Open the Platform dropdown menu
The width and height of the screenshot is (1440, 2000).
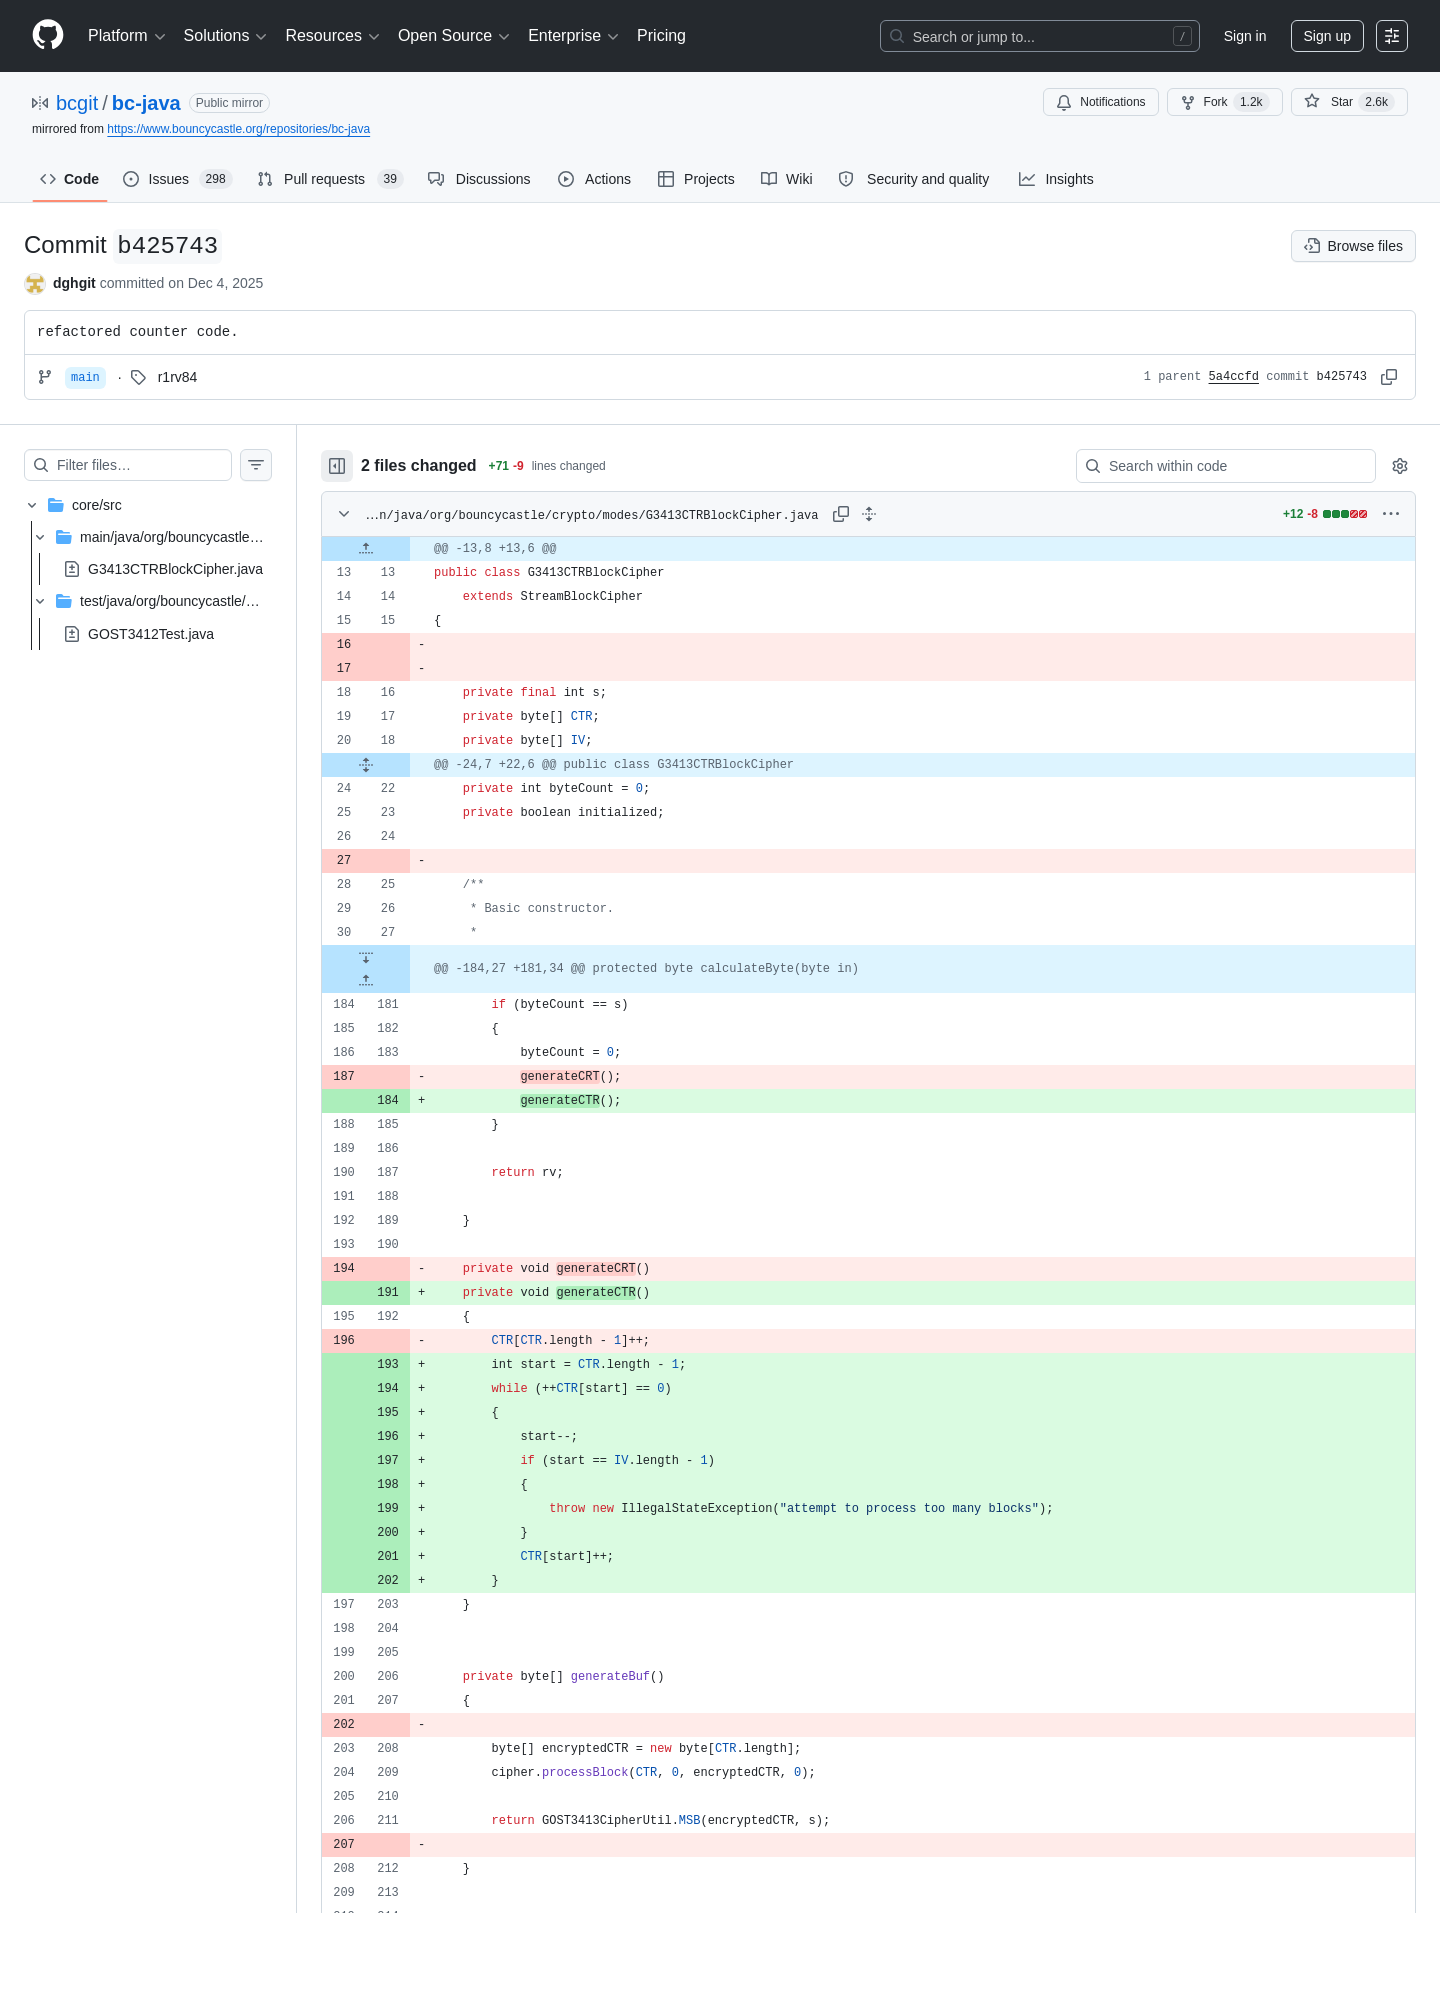coord(126,36)
